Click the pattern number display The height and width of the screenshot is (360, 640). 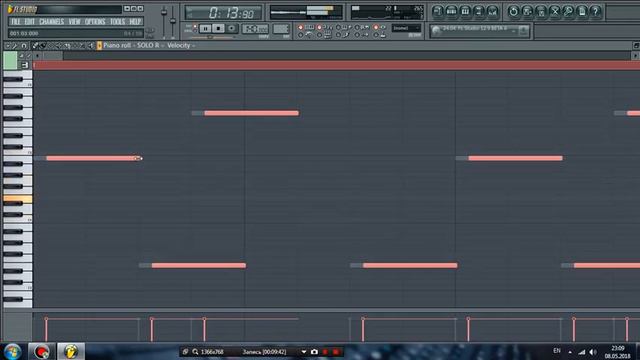(x=281, y=29)
